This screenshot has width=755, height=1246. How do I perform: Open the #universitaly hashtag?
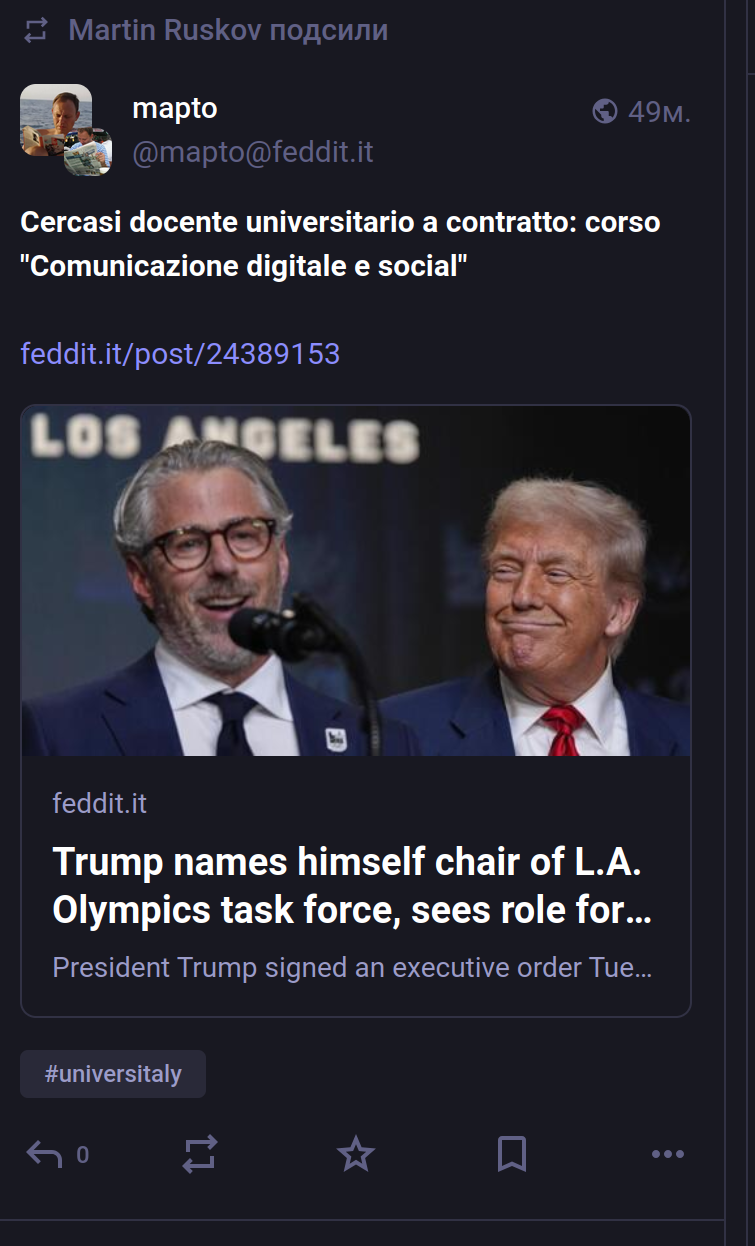(x=113, y=1074)
